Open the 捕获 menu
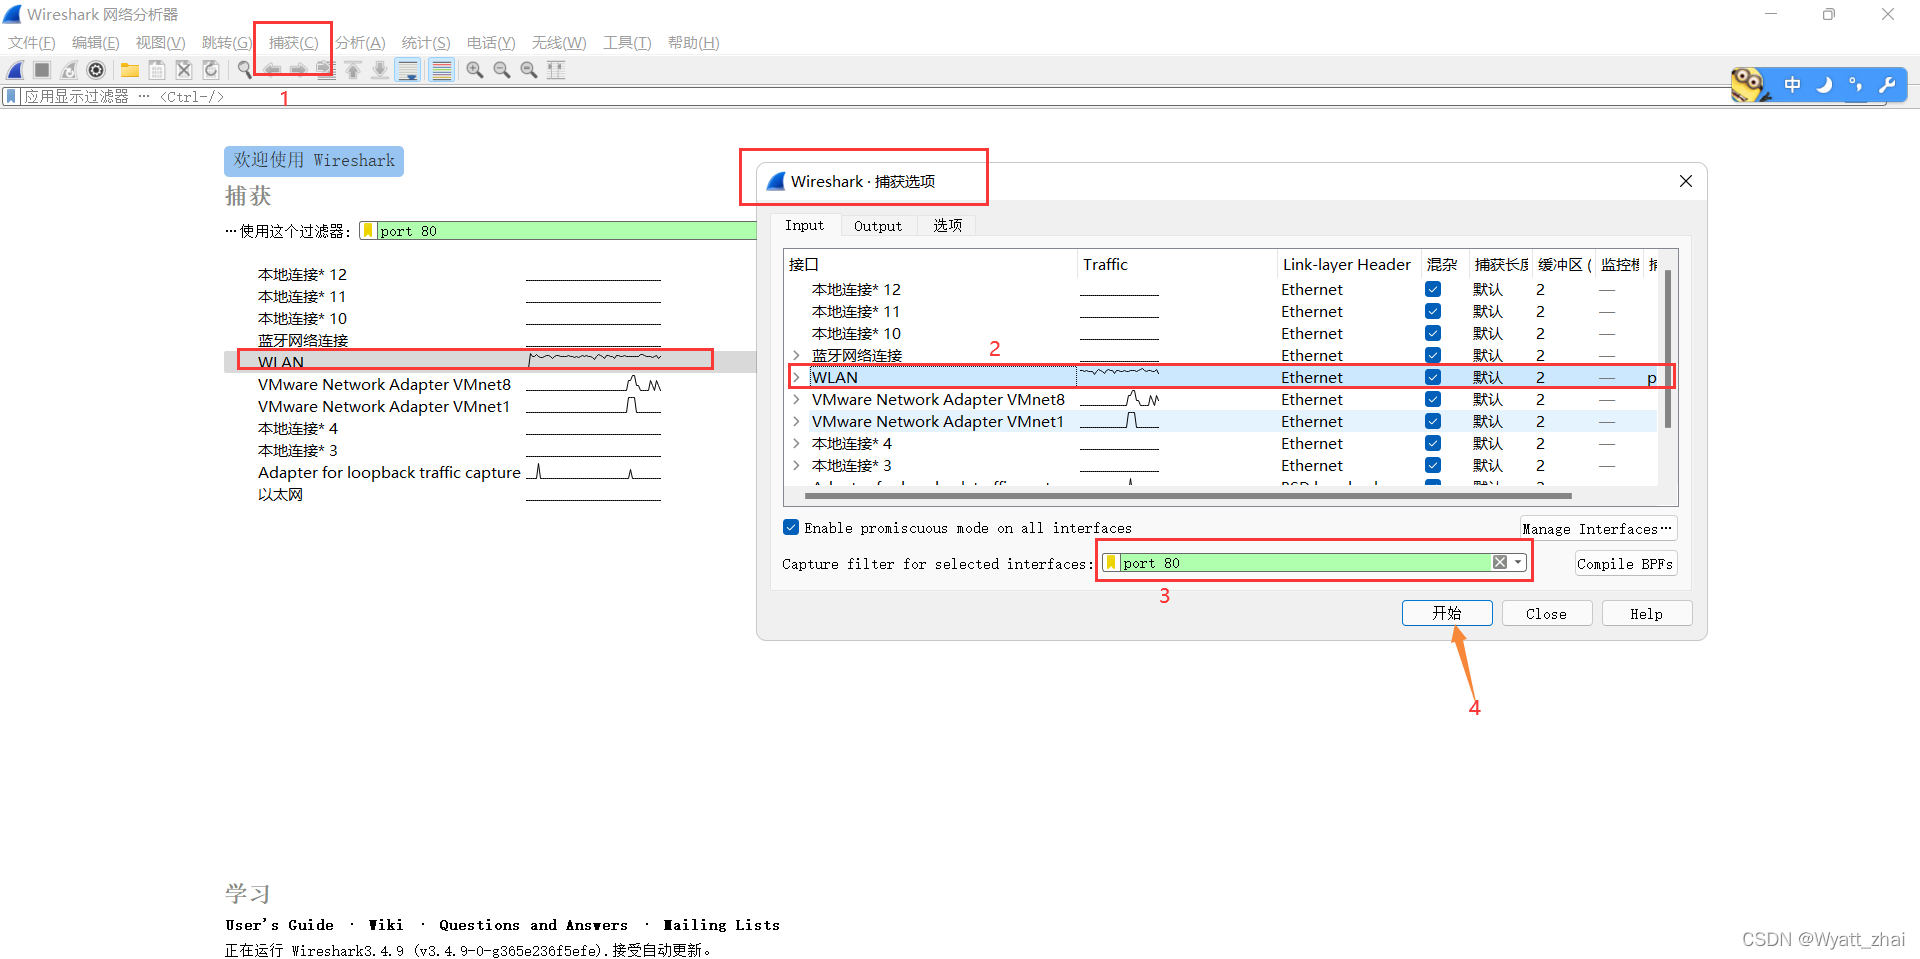This screenshot has width=1920, height=959. tap(293, 43)
